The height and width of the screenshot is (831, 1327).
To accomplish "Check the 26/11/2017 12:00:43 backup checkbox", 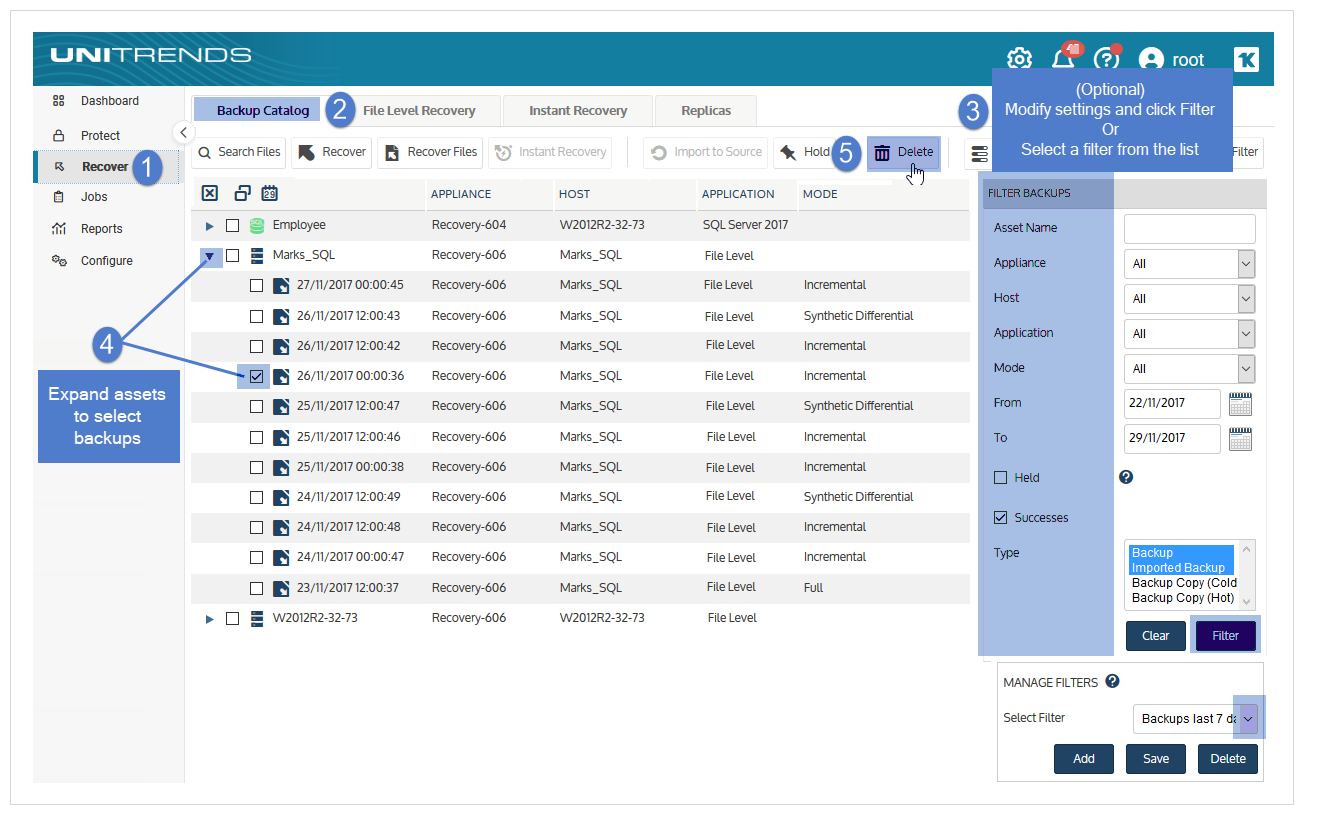I will coord(256,316).
